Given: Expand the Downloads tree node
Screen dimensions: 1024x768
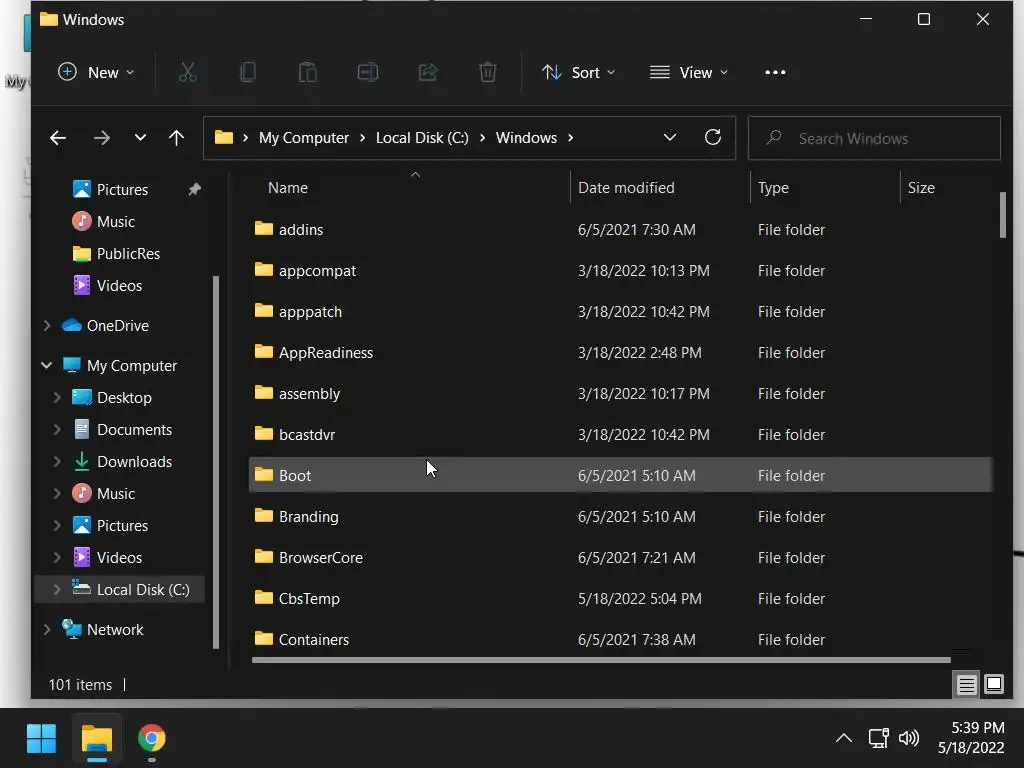Looking at the screenshot, I should 57,462.
